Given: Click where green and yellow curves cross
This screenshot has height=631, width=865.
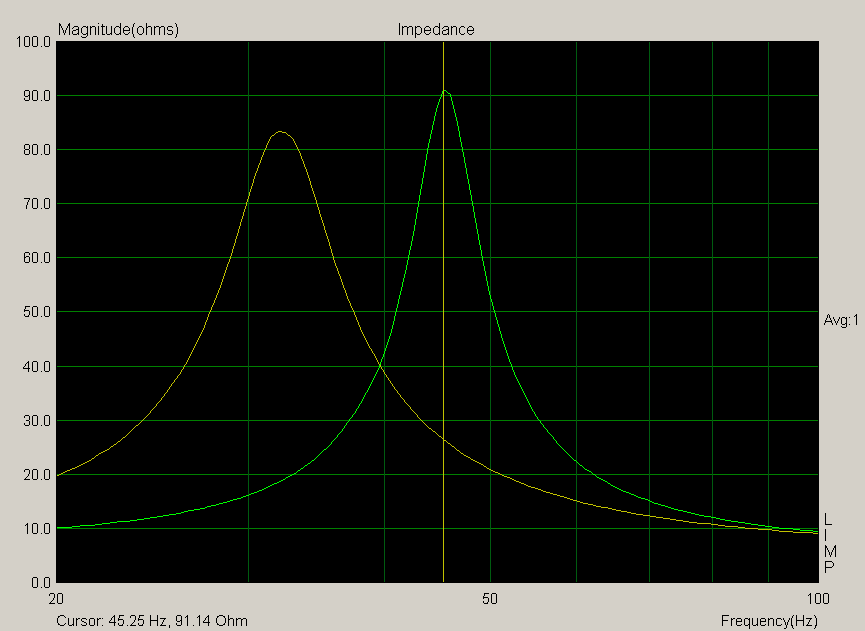Looking at the screenshot, I should pos(380,365).
